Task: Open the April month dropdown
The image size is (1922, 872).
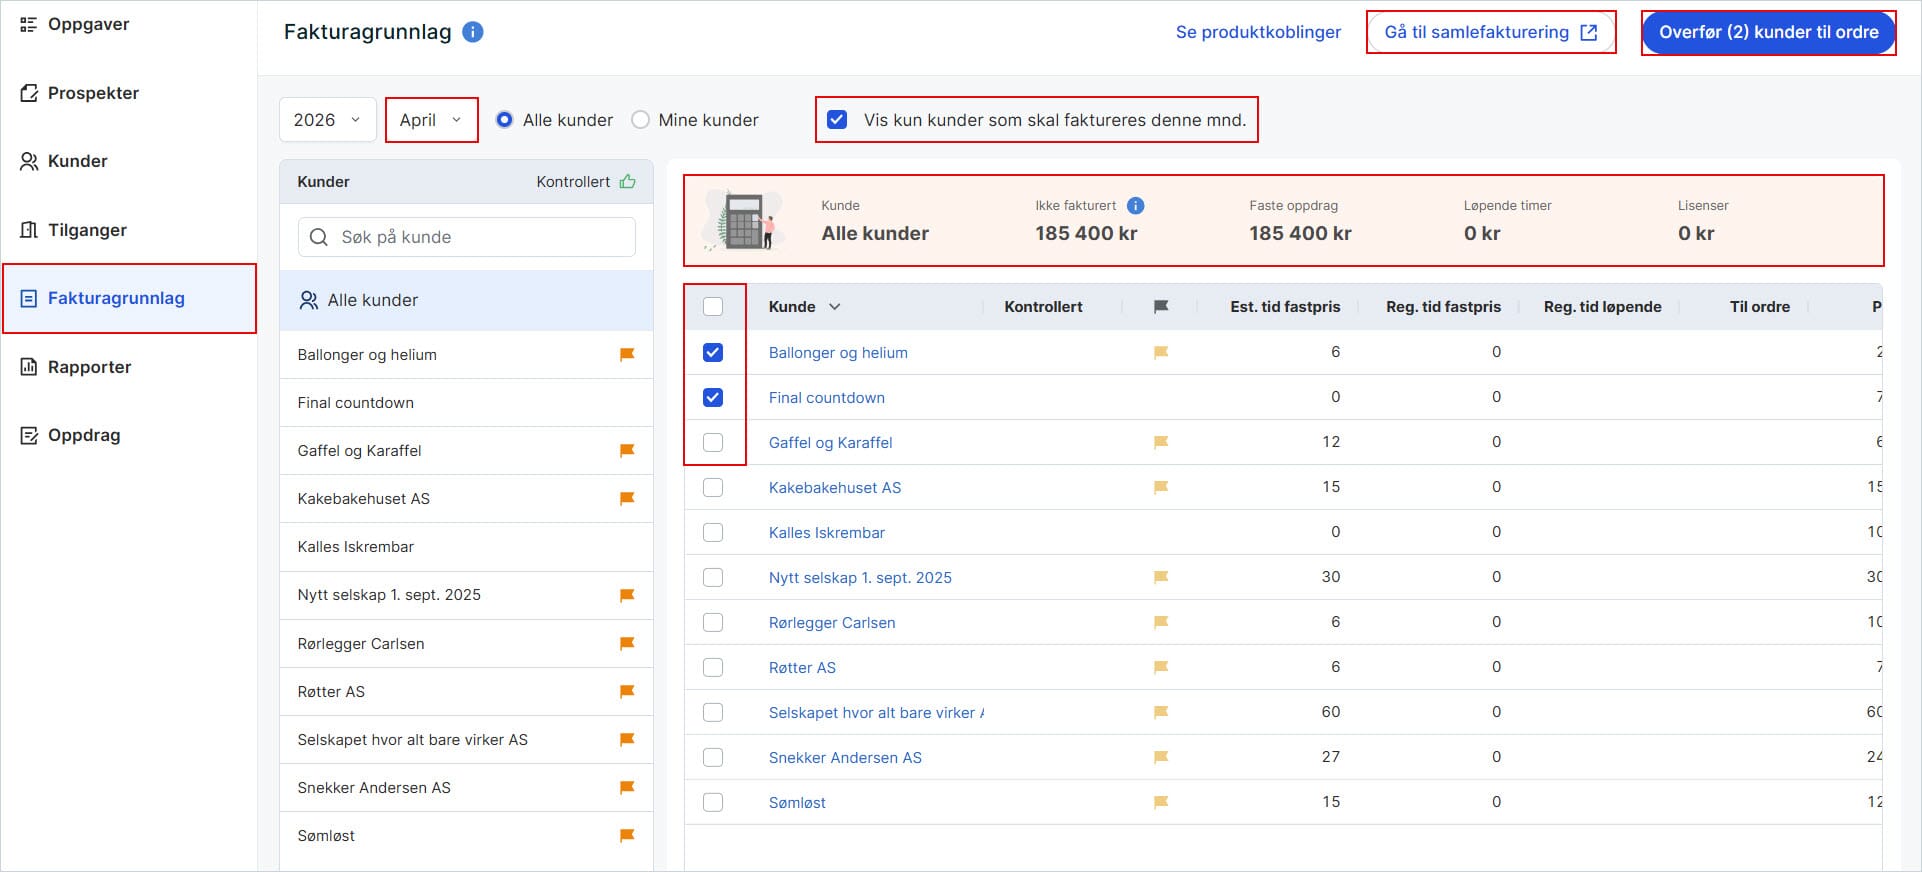Action: tap(431, 120)
